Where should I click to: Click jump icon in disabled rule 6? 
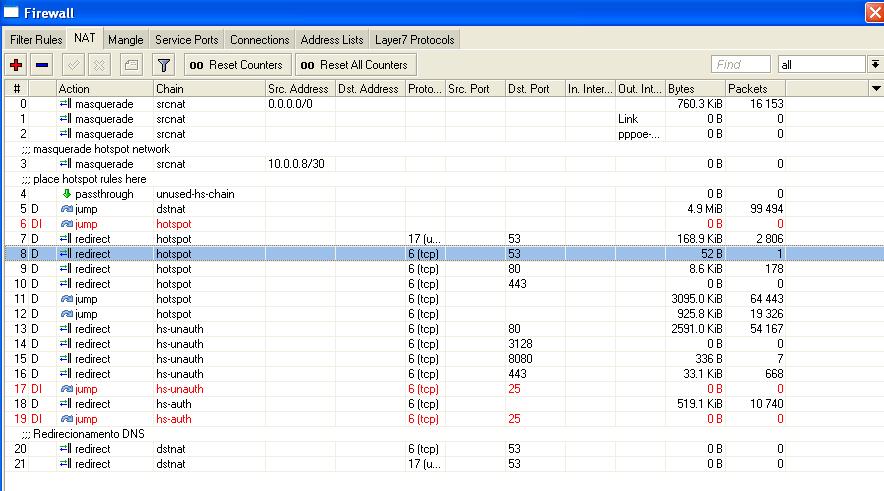(67, 224)
